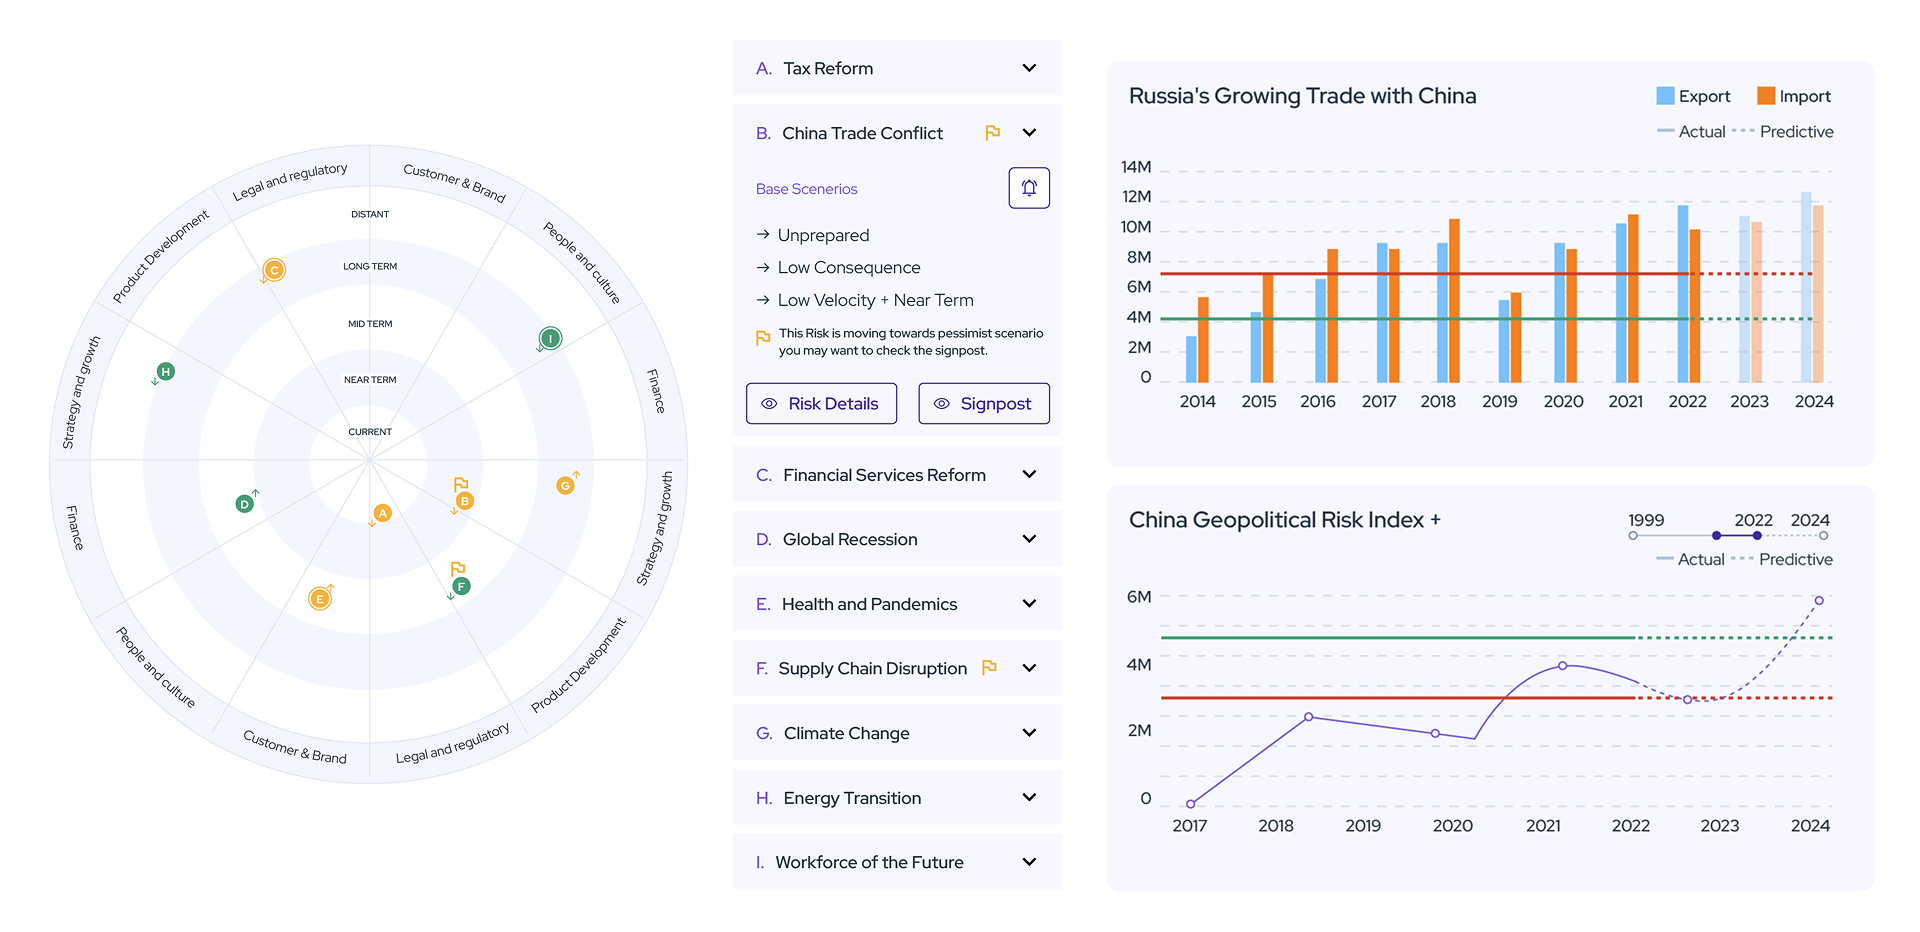This screenshot has height=932, width=1920.
Task: Toggle Predictive legend in Russia trade chart
Action: click(x=1783, y=132)
